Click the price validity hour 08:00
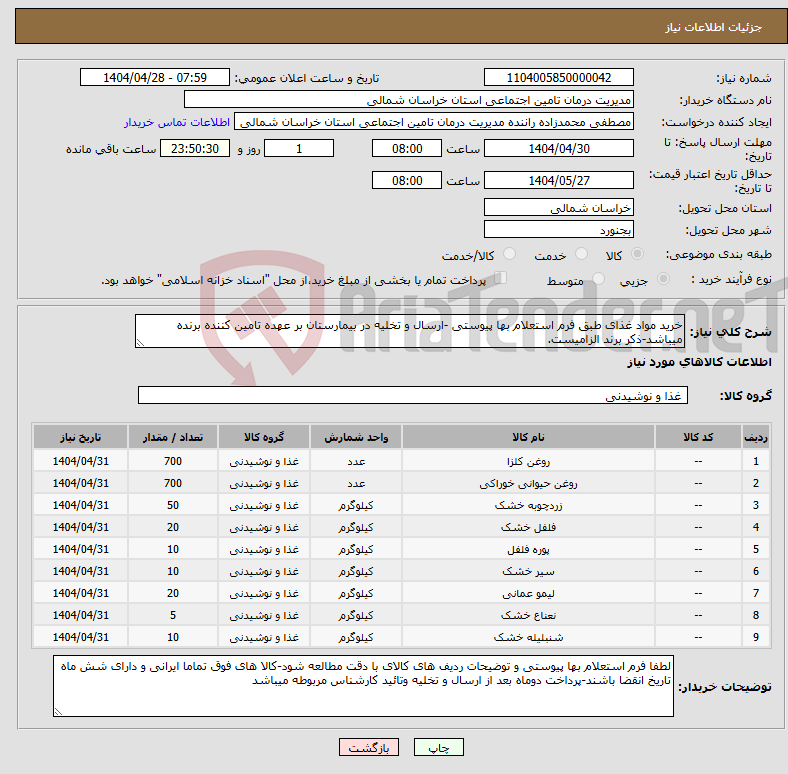 coord(407,180)
